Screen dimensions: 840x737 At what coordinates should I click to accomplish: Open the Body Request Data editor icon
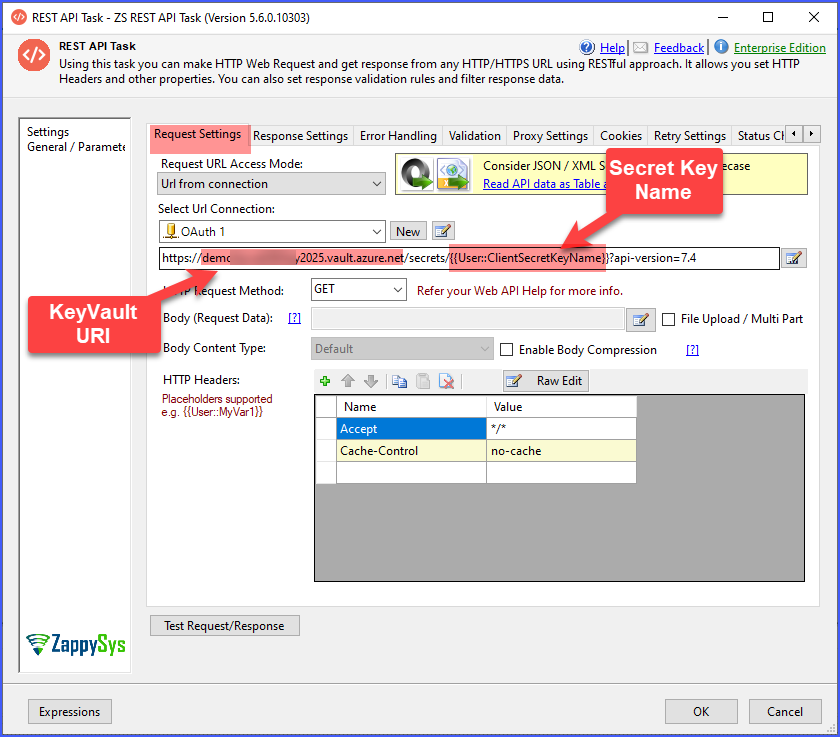coord(641,320)
